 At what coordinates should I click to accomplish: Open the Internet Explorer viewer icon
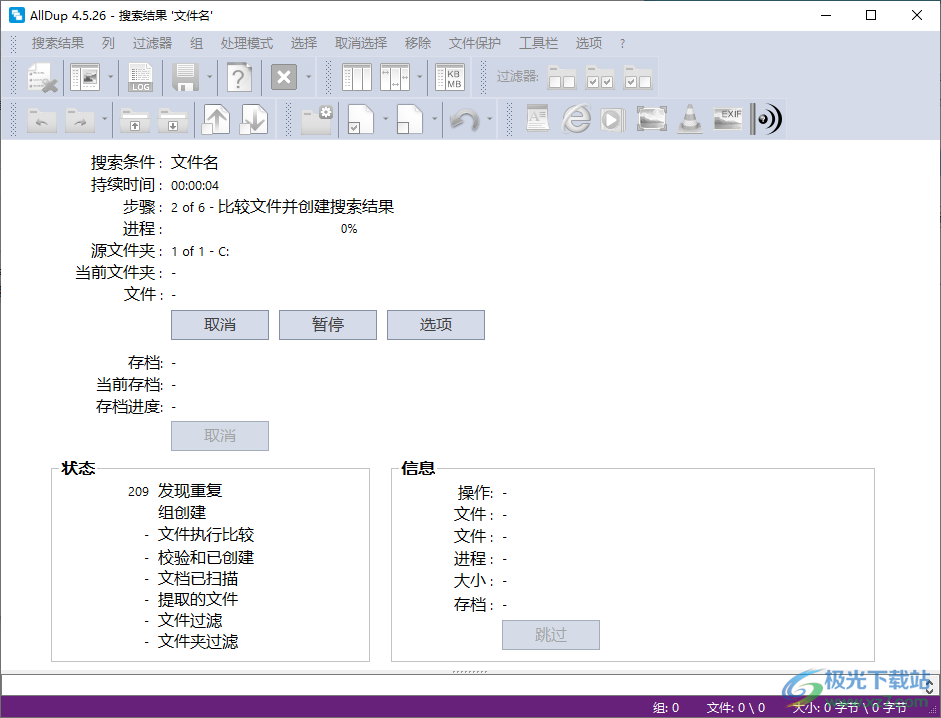click(576, 118)
